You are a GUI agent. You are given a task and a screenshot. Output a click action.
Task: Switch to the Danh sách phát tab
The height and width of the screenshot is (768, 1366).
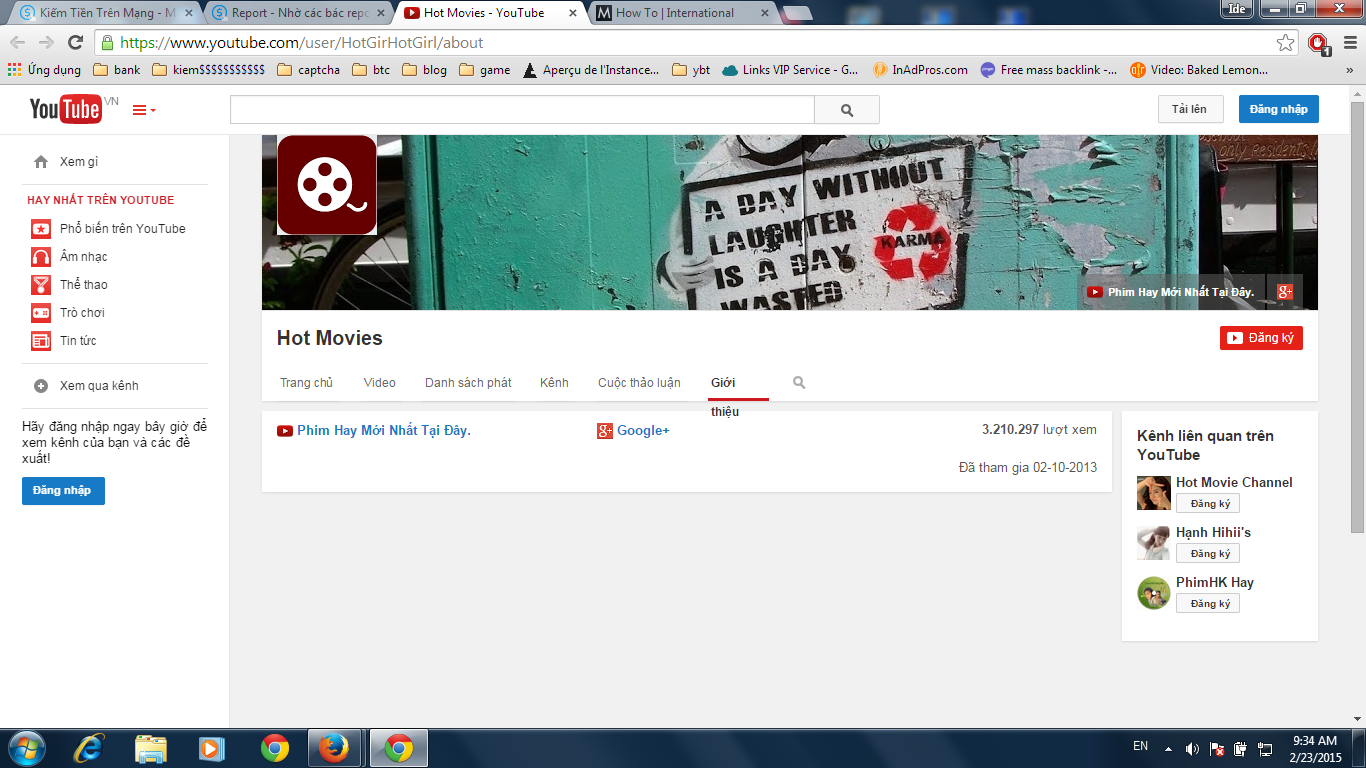pos(468,383)
